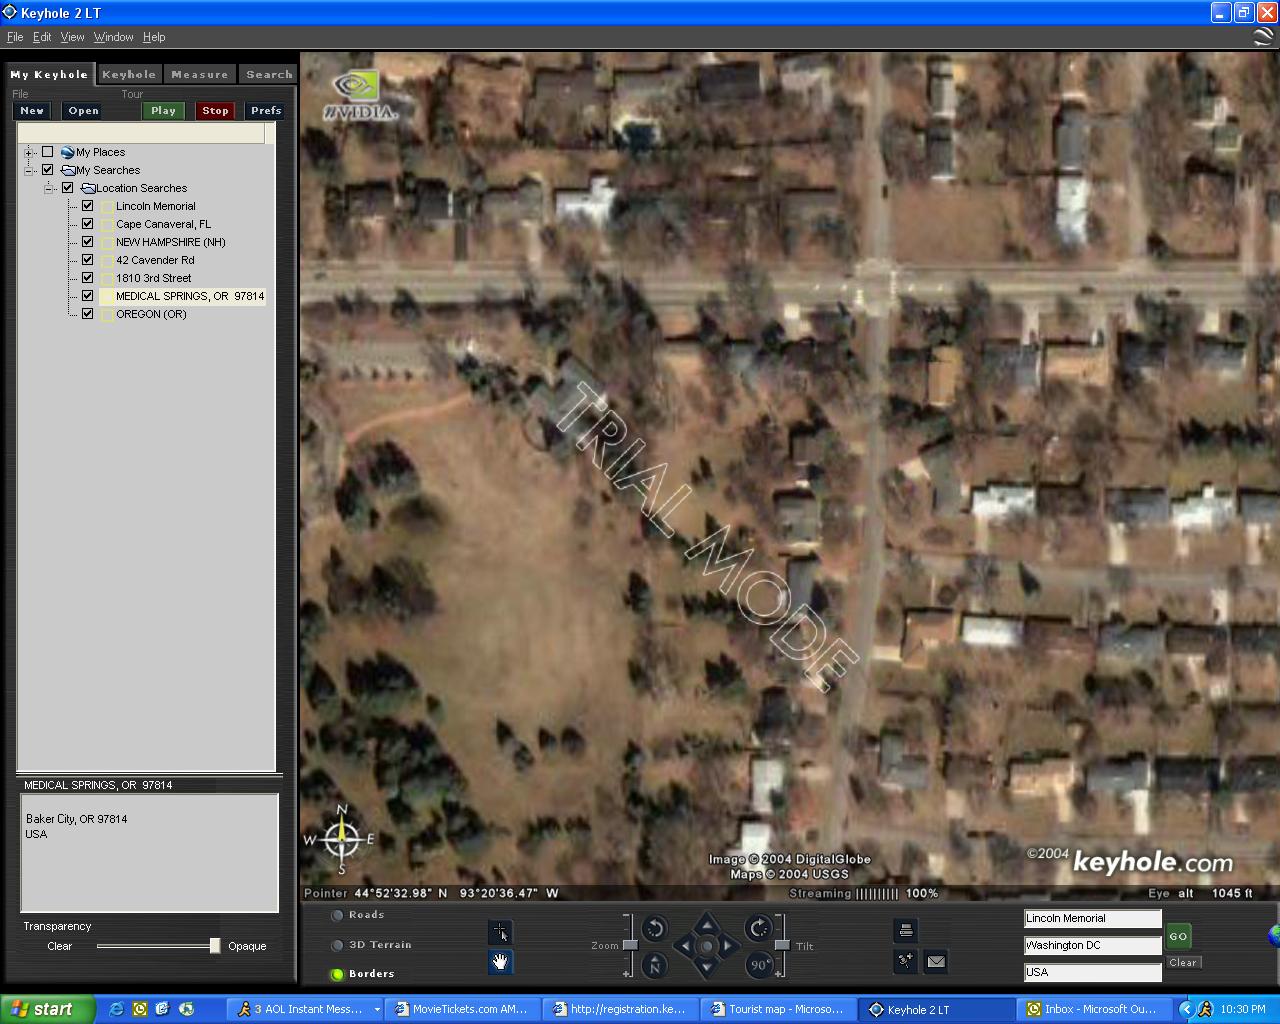1280x1024 pixels.
Task: Switch to the Search tab
Action: coord(269,74)
